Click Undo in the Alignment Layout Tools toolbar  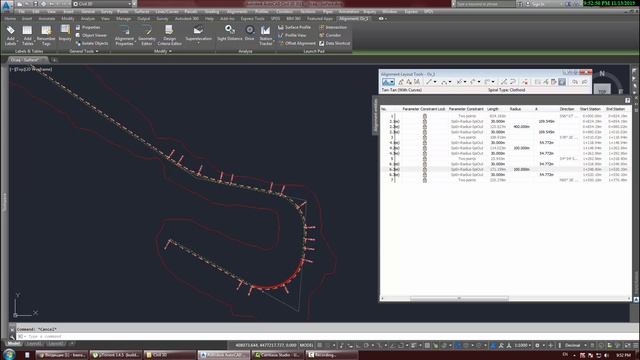pos(575,82)
